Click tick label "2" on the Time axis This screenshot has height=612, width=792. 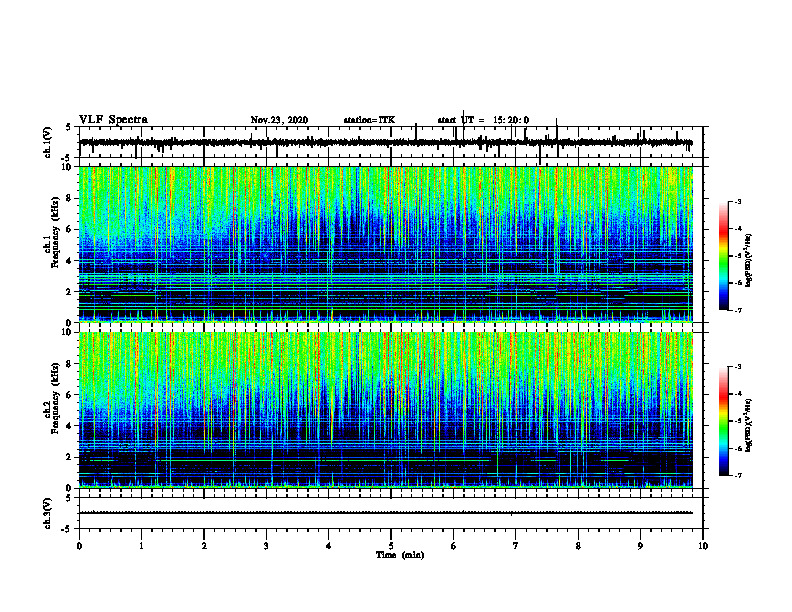coord(204,546)
